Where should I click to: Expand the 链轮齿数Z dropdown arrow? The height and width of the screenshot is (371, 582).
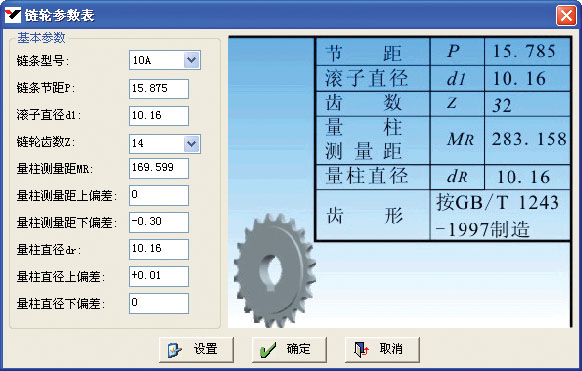click(x=192, y=144)
